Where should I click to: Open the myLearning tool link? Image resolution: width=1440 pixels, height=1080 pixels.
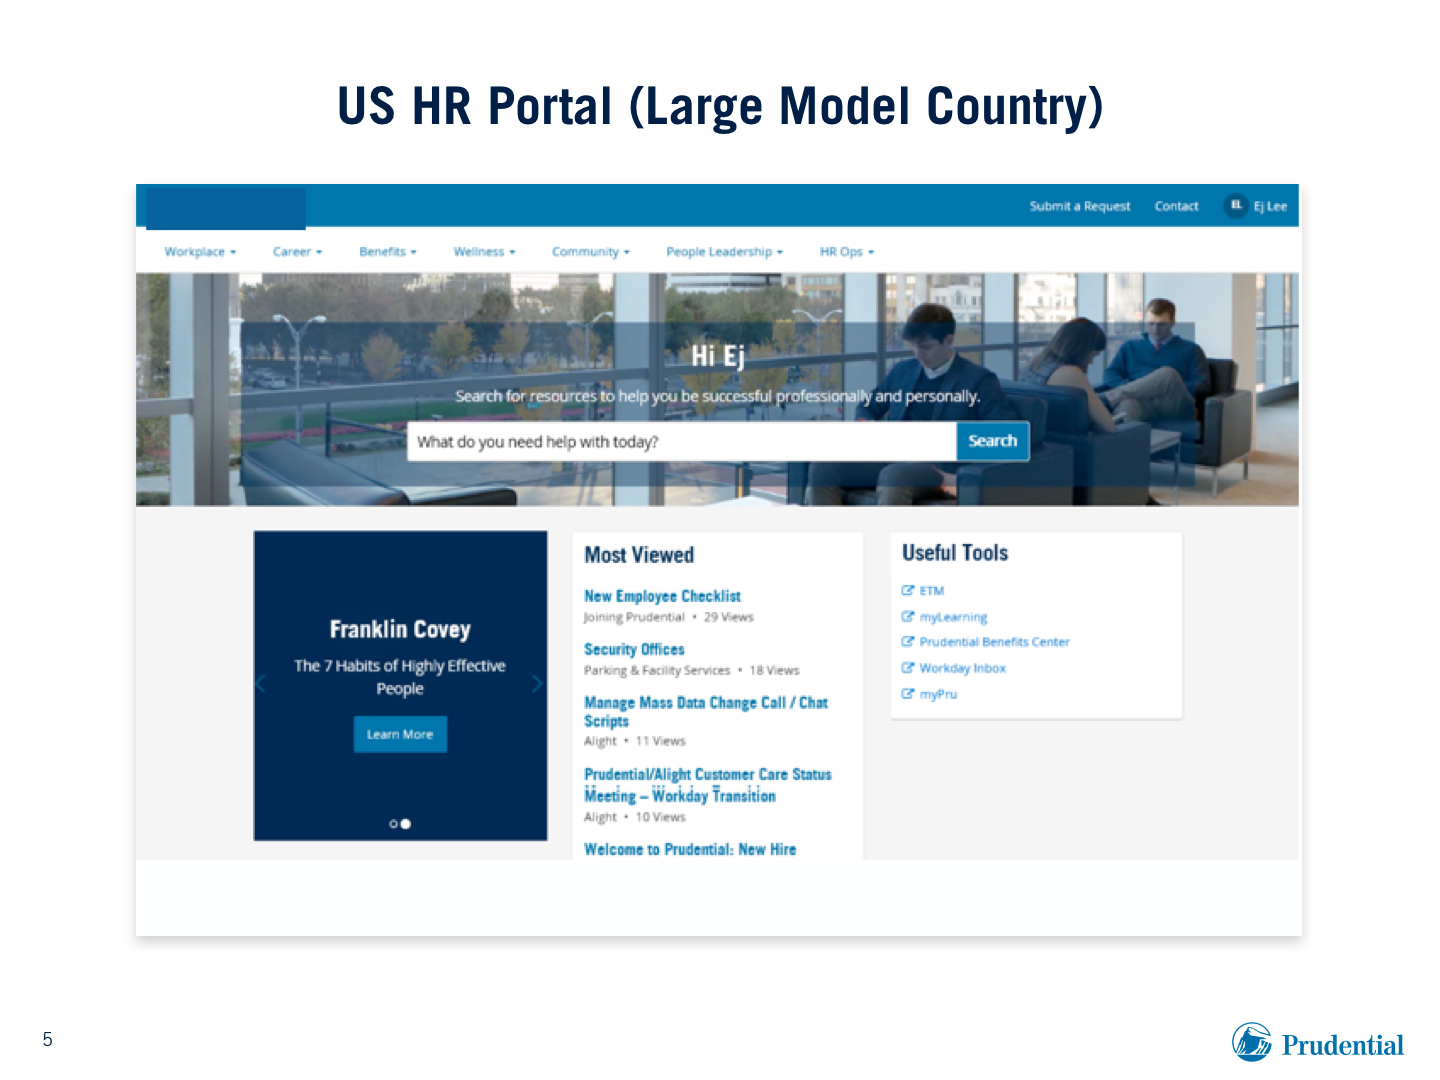[x=953, y=617]
